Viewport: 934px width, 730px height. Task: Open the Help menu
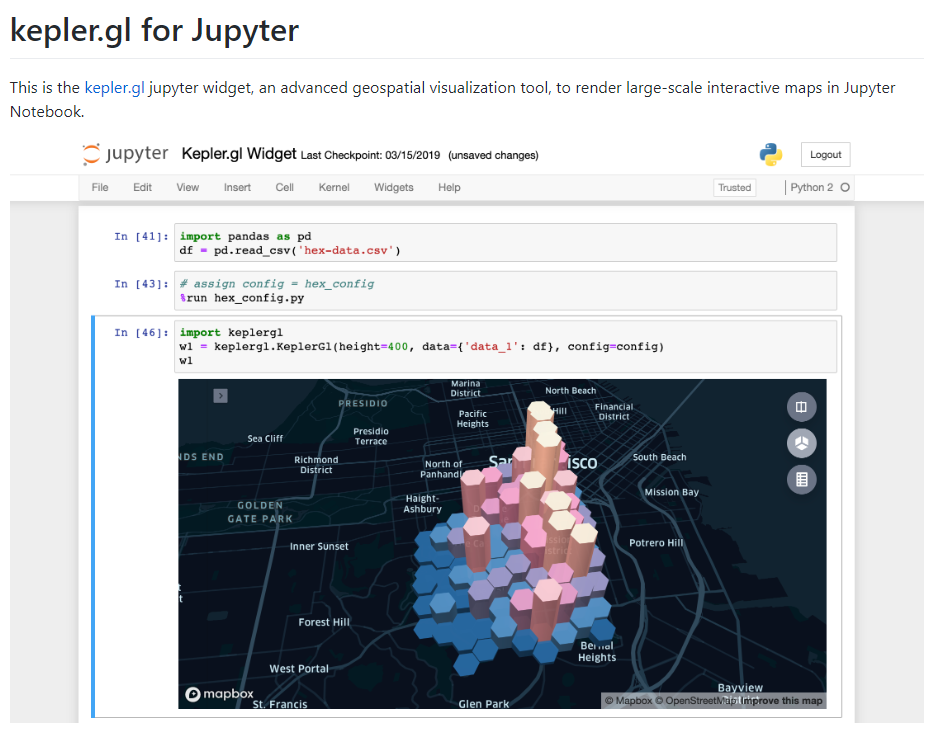(x=448, y=187)
